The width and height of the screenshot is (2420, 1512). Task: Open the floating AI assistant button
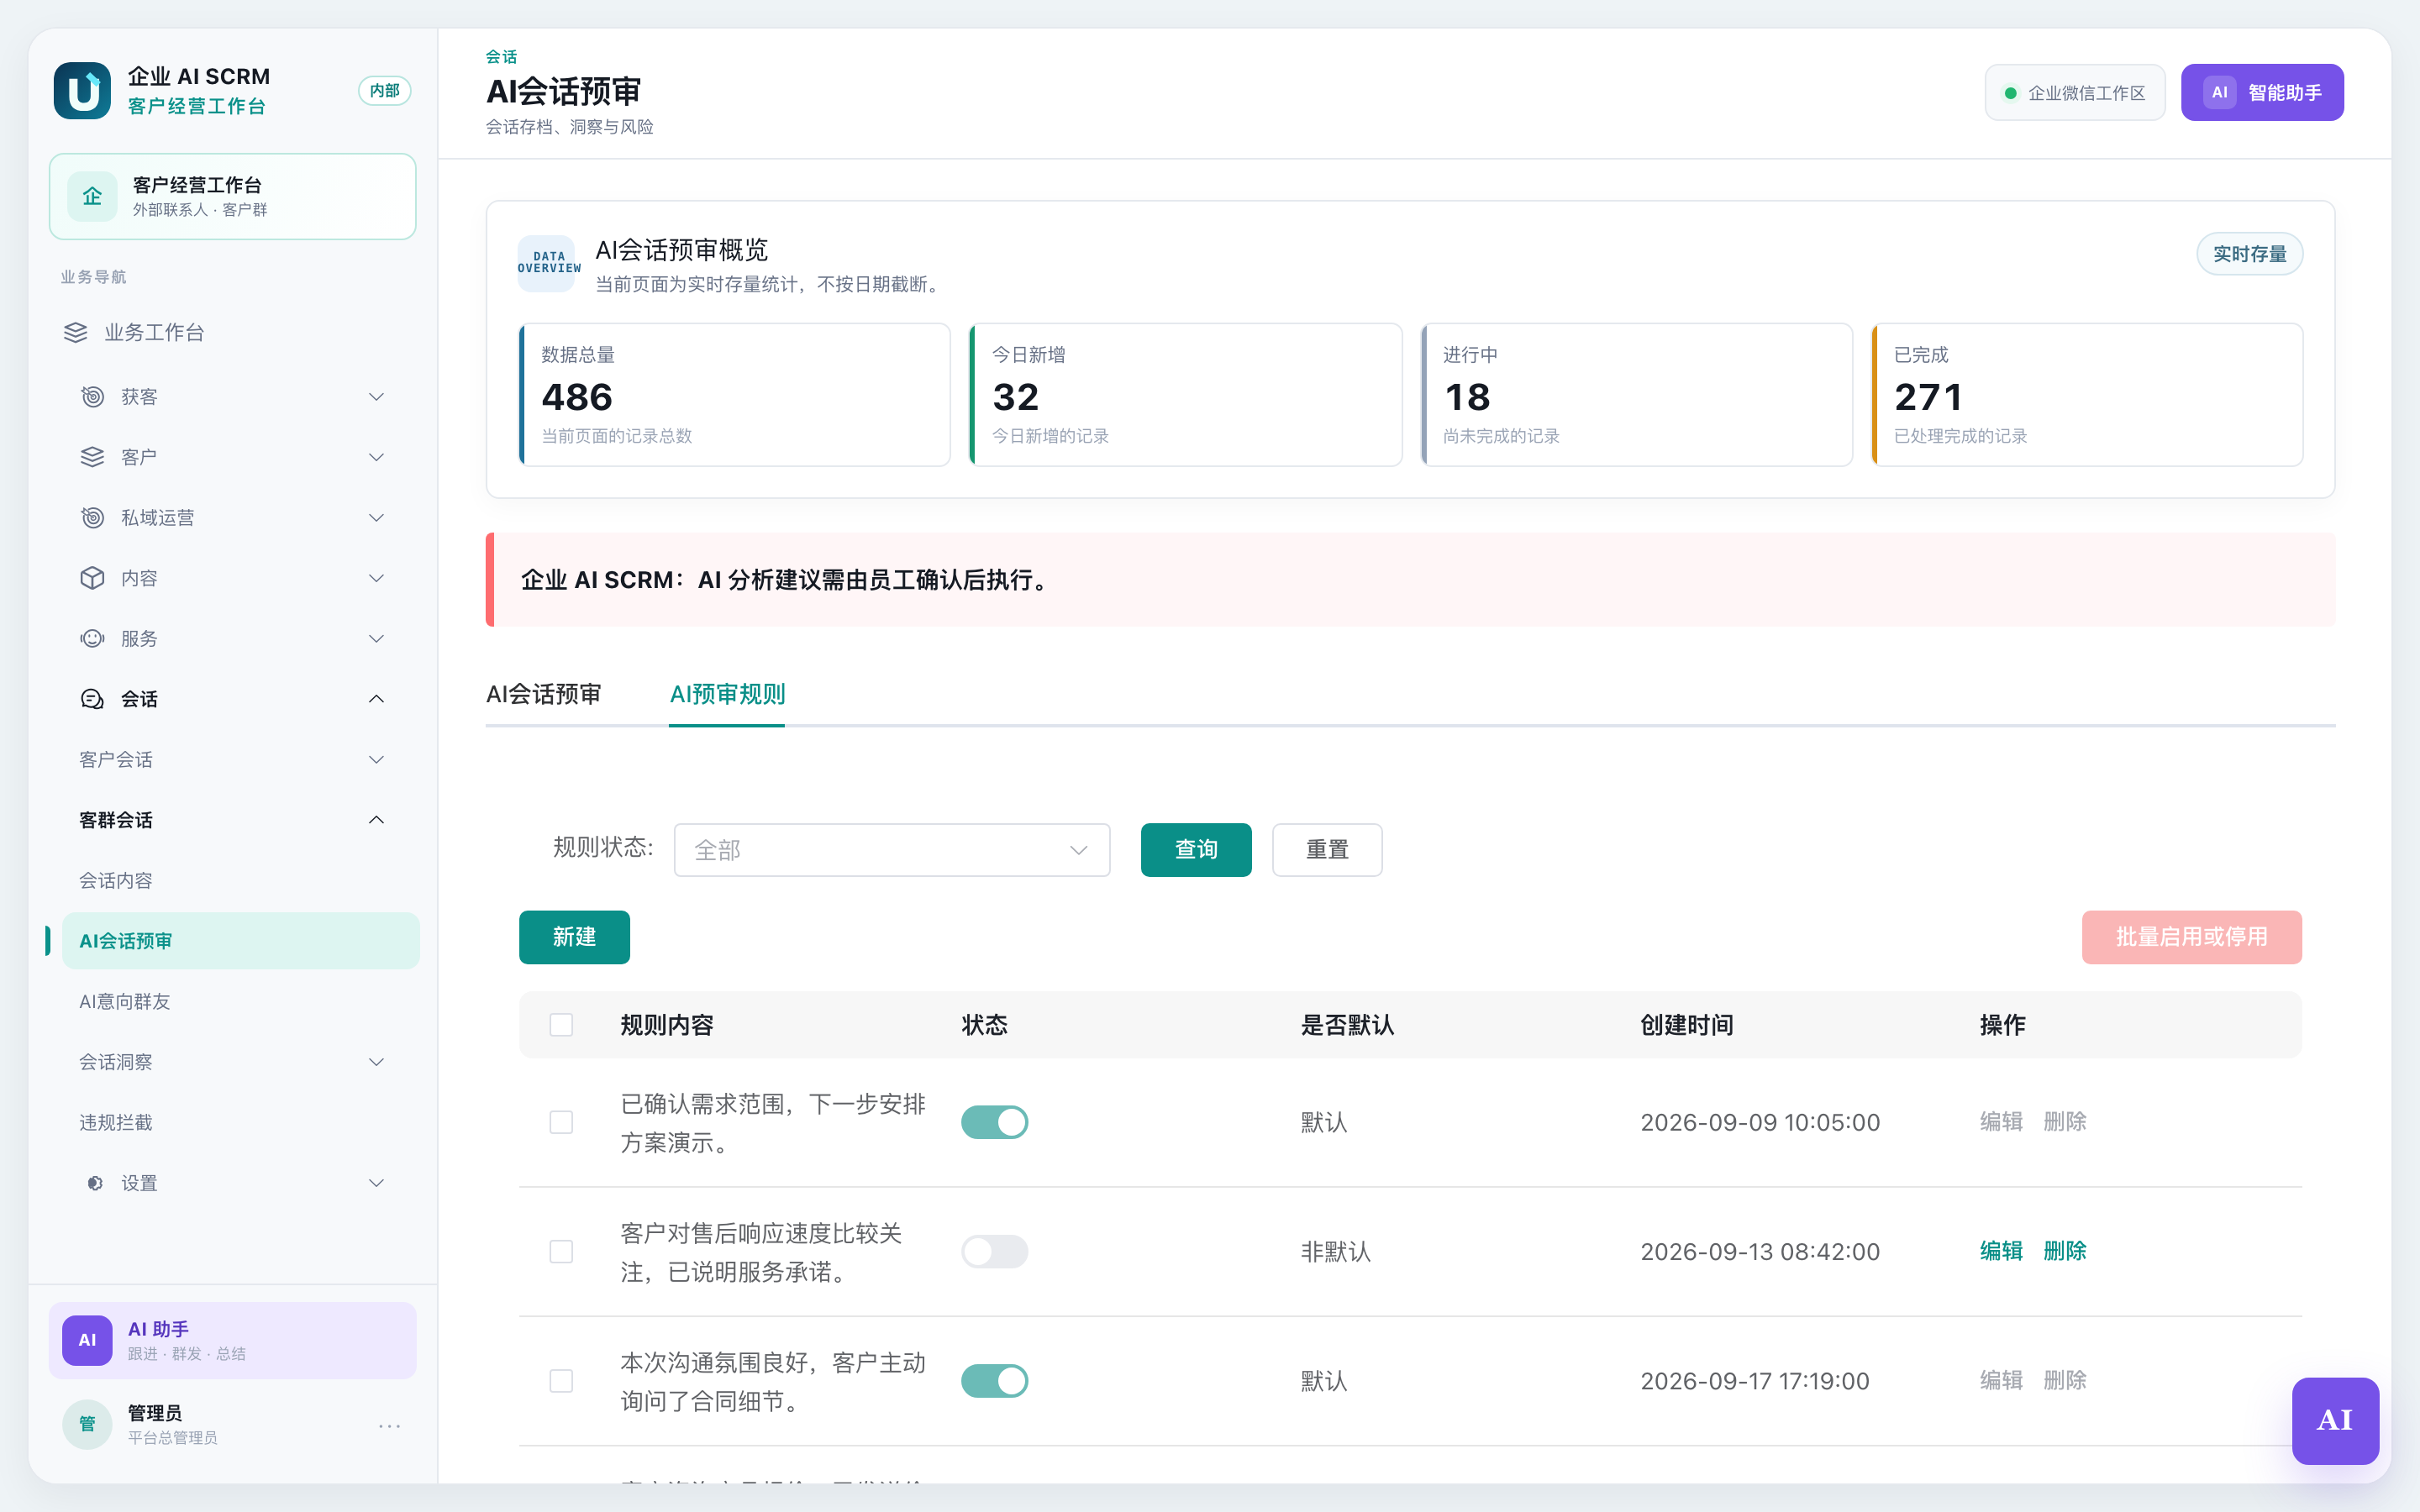point(2335,1421)
